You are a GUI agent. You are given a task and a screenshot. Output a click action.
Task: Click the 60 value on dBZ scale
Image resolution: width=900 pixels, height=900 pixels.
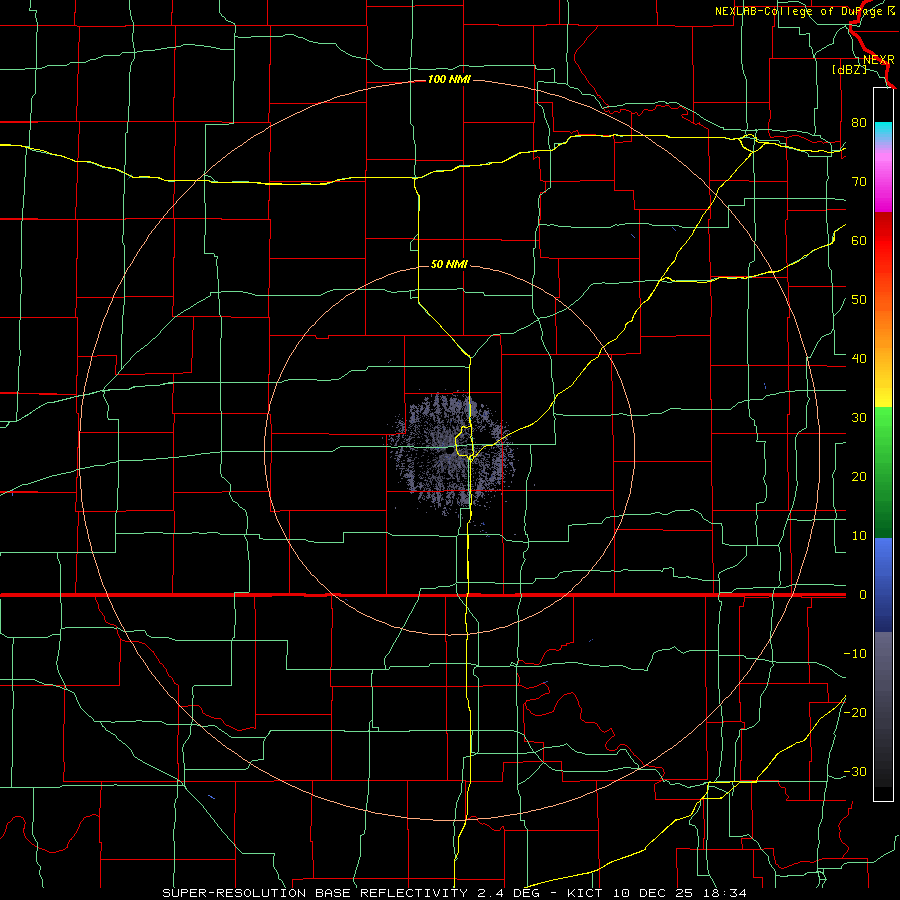point(859,240)
